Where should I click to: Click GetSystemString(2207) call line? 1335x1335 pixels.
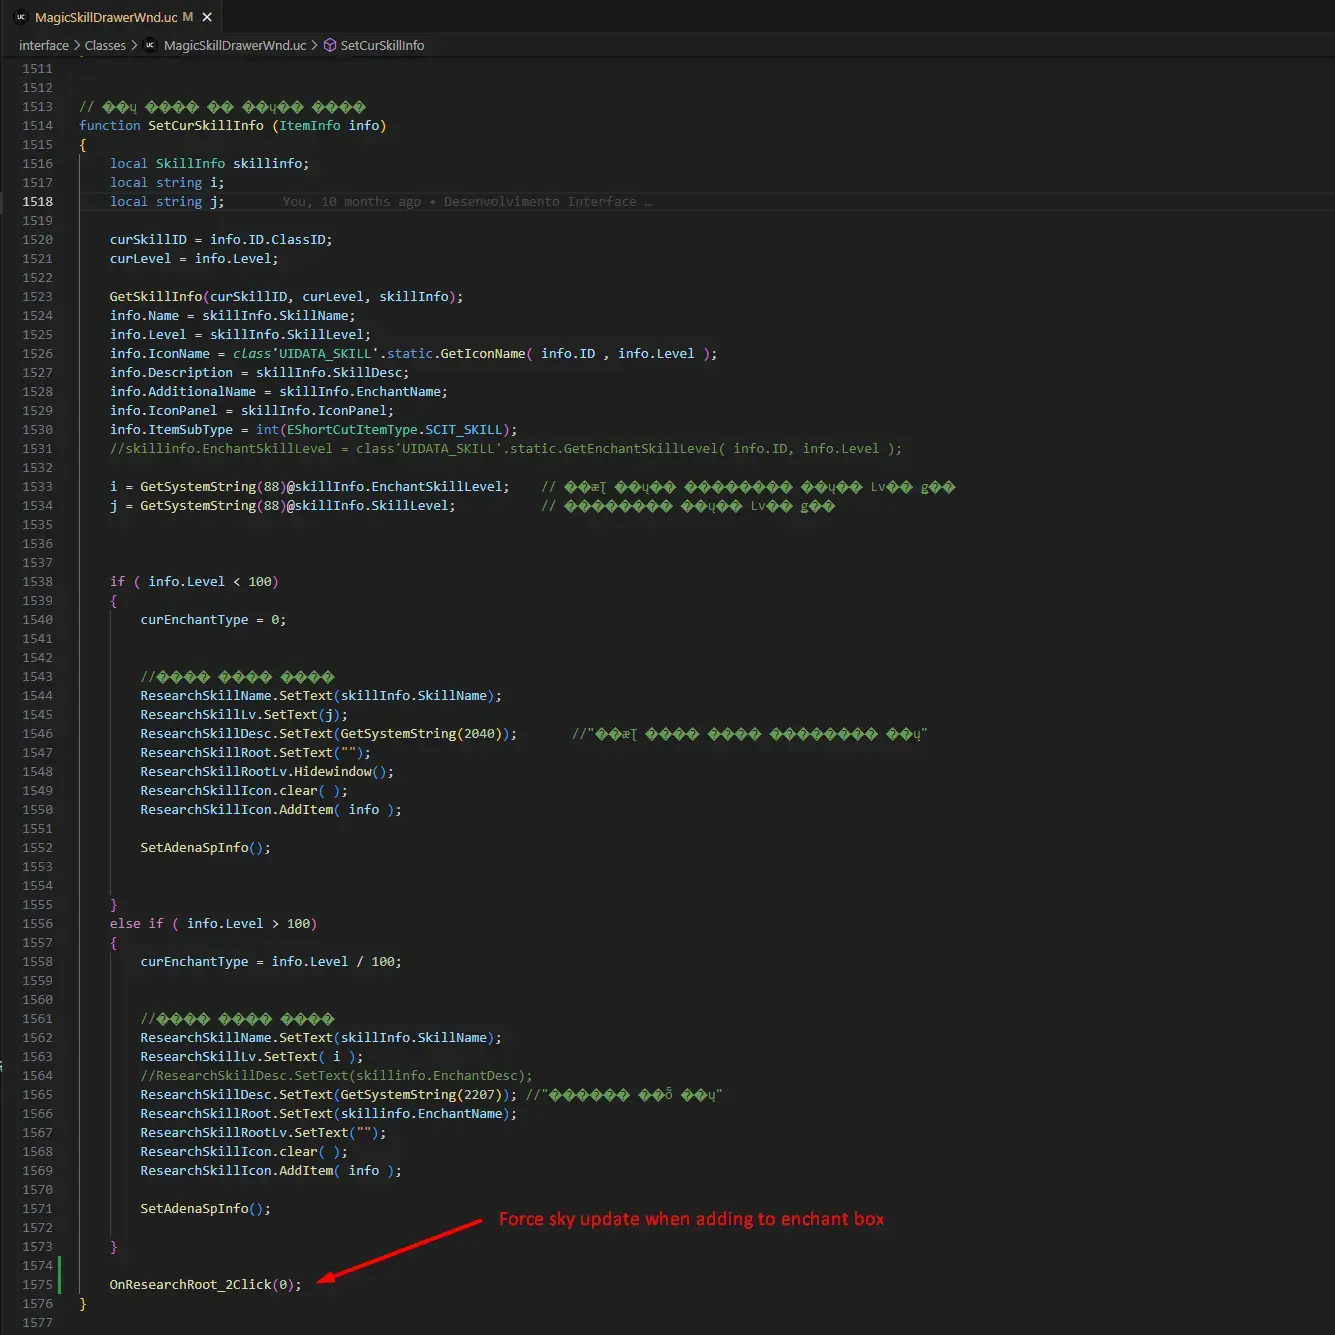pos(329,1094)
